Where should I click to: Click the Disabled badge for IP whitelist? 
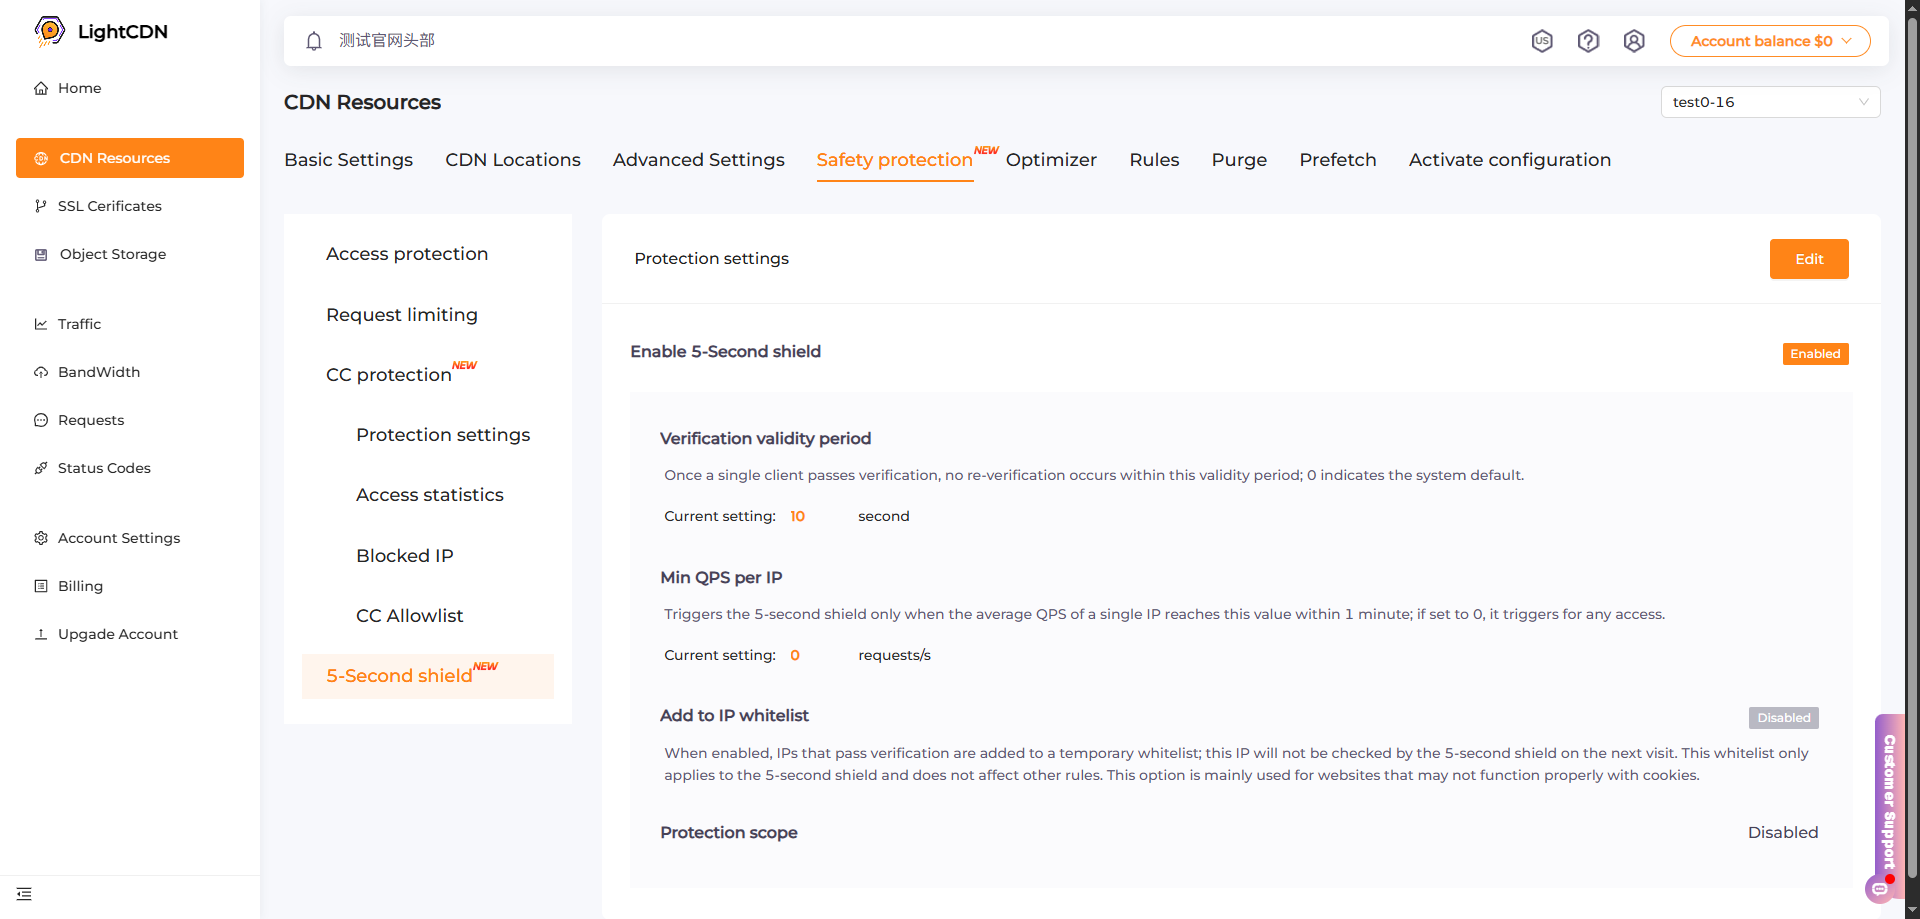[1783, 718]
